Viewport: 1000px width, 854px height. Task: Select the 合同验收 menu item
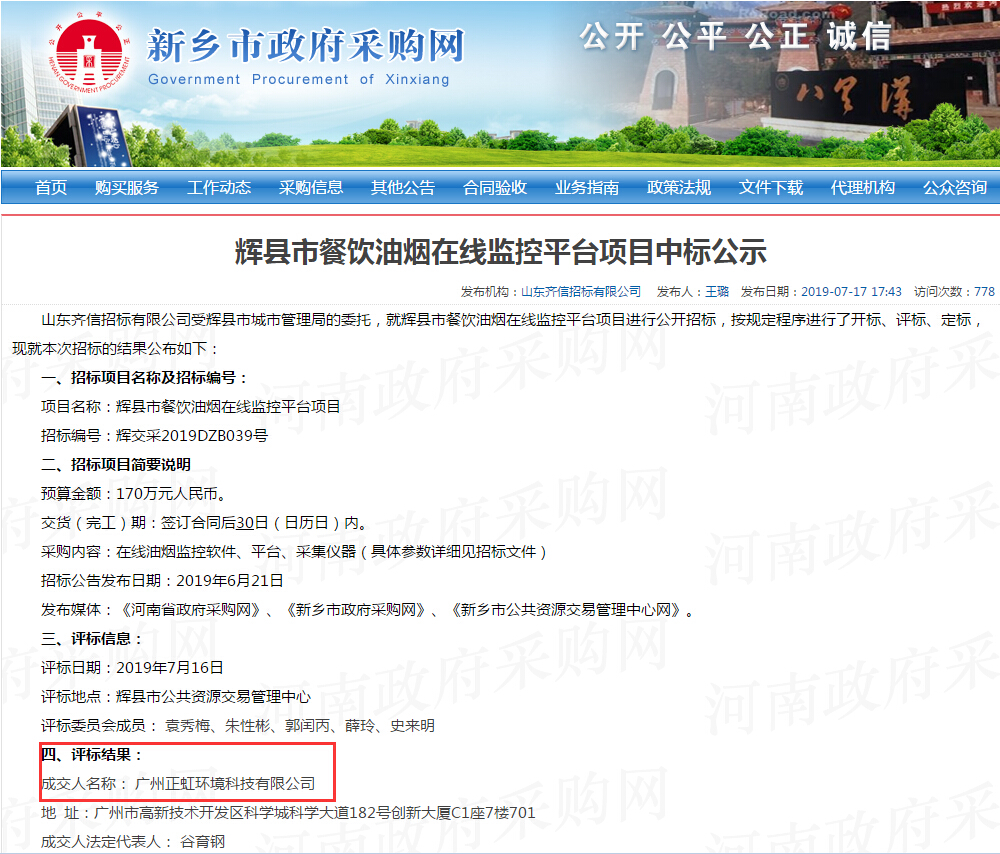(495, 188)
